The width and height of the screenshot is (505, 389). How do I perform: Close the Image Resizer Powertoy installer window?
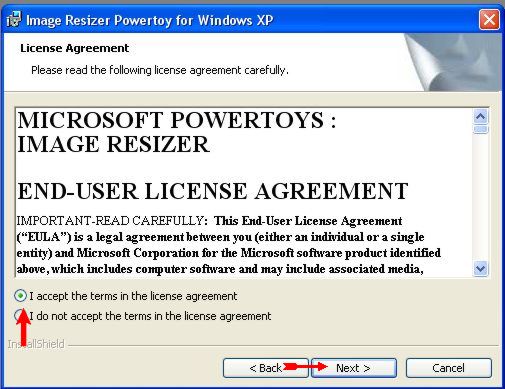489,20
